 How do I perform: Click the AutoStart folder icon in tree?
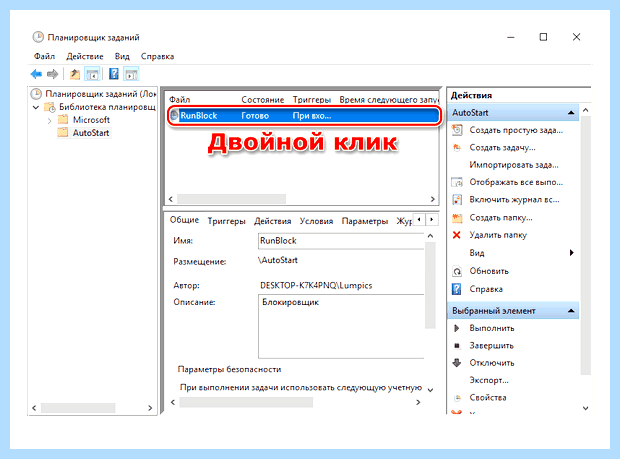[x=63, y=132]
